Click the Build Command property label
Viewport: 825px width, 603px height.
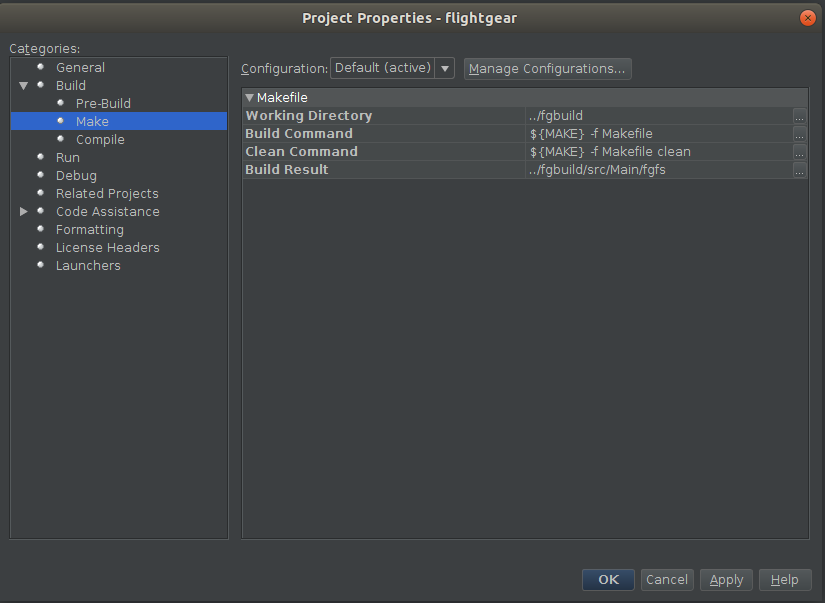point(299,134)
